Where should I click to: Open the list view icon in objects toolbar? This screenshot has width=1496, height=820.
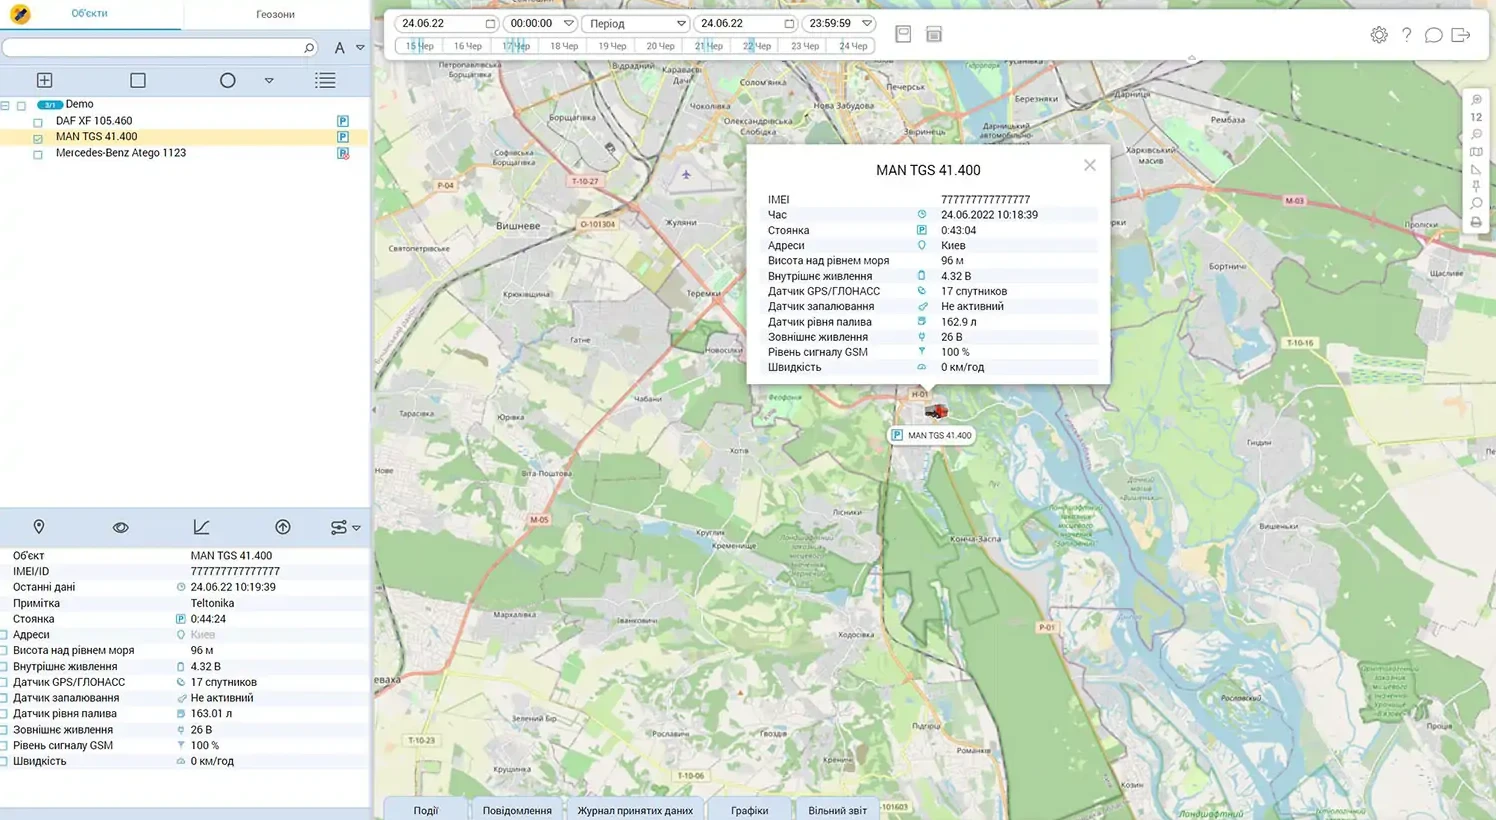[325, 80]
